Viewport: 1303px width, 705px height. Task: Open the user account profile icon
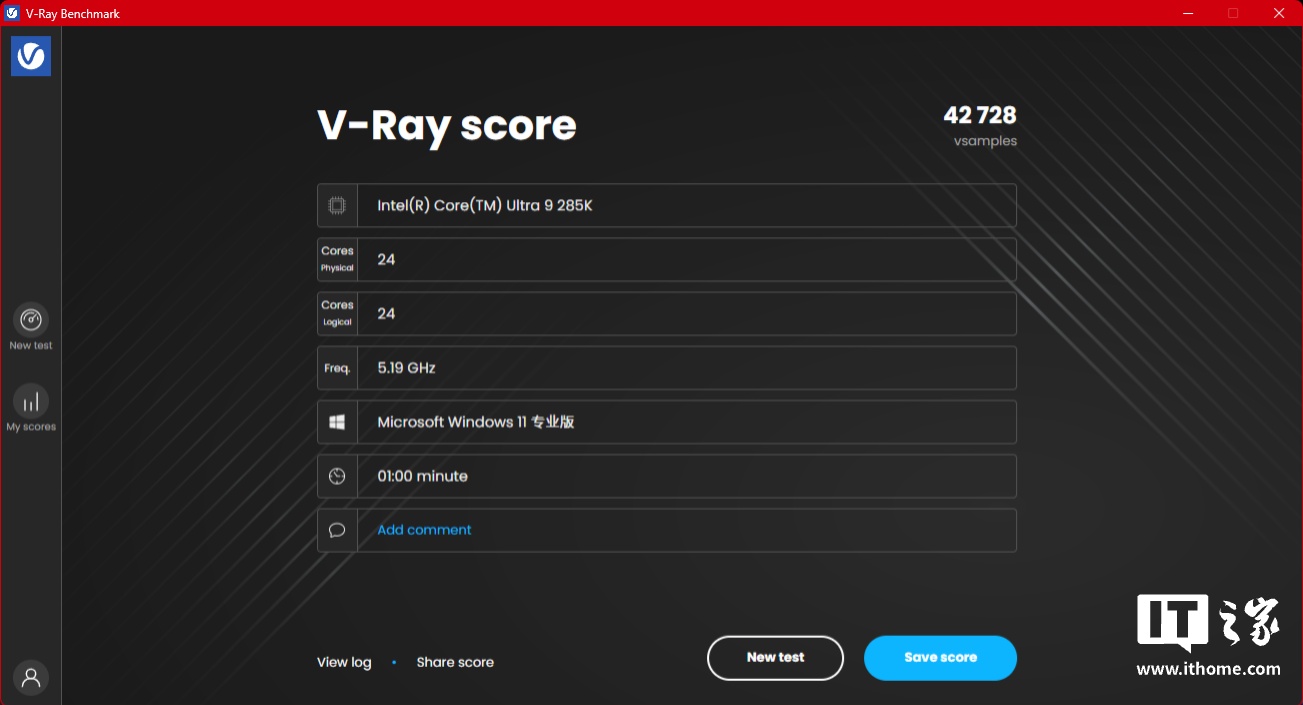pyautogui.click(x=31, y=677)
